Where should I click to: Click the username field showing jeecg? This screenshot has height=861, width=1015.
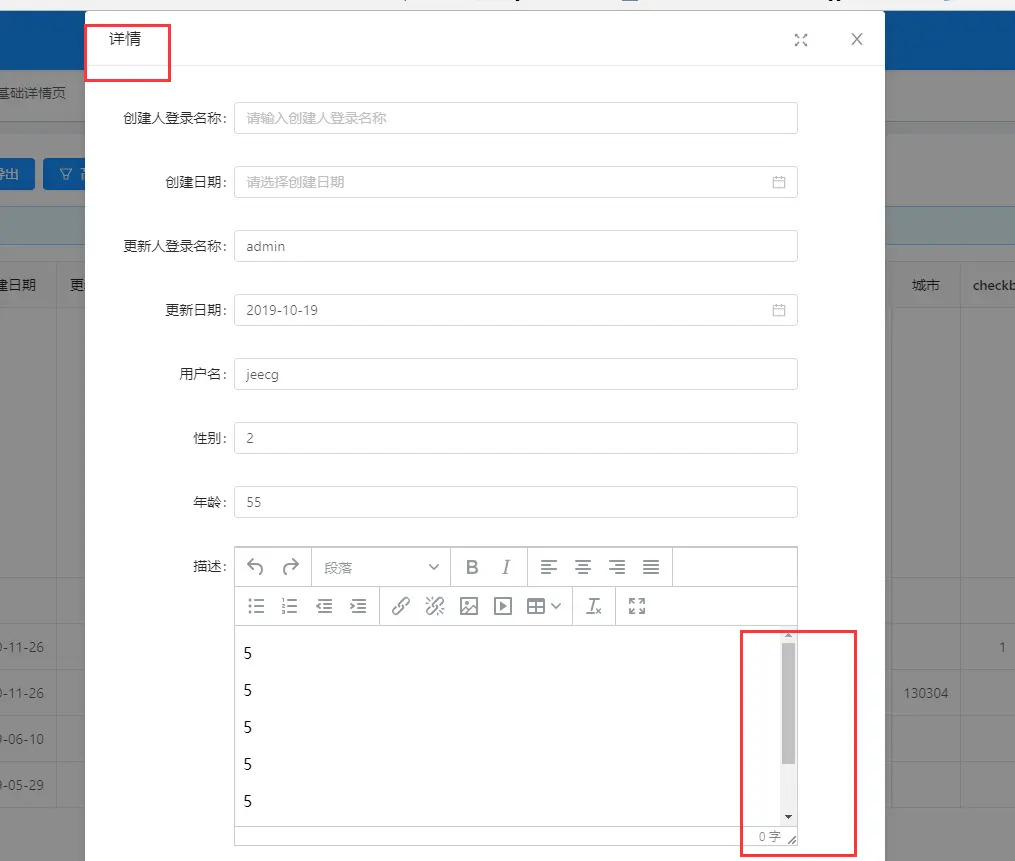[x=515, y=374]
